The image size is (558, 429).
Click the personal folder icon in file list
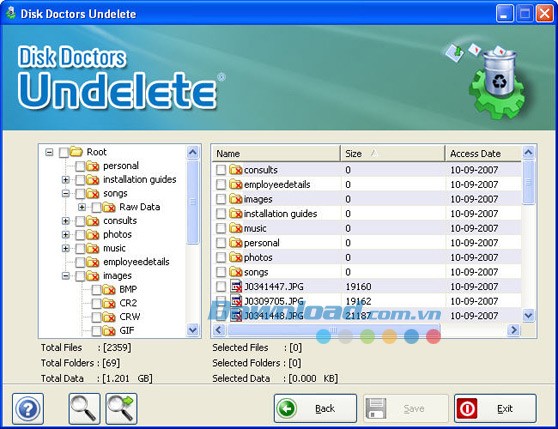pos(236,243)
